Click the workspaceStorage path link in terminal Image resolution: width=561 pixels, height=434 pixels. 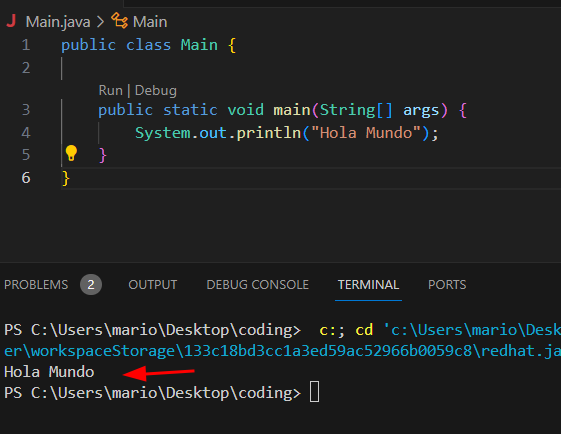tap(282, 351)
